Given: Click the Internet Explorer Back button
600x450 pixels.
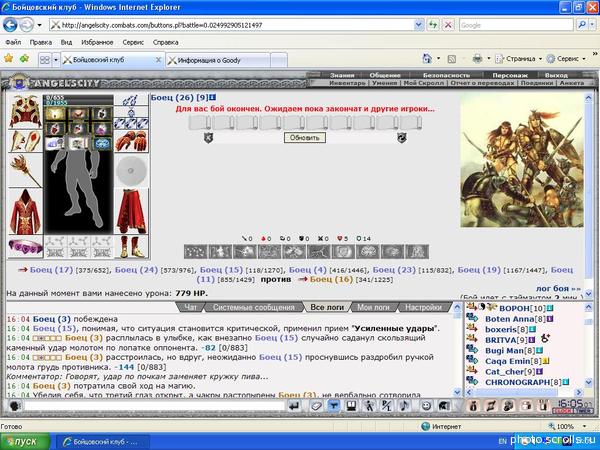Looking at the screenshot, I should (x=10, y=25).
